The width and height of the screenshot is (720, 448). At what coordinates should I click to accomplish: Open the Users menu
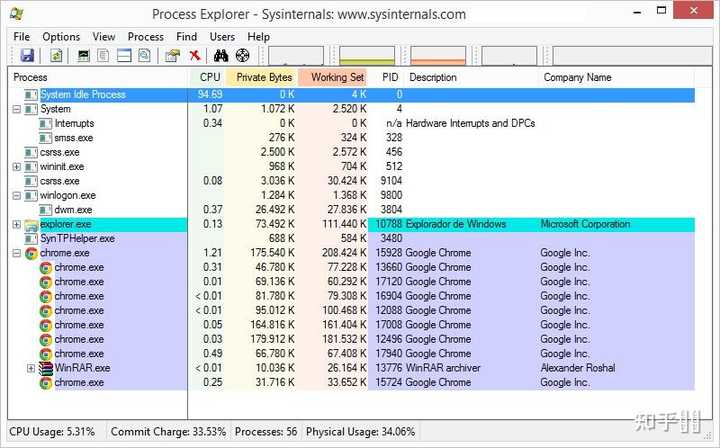pyautogui.click(x=222, y=37)
